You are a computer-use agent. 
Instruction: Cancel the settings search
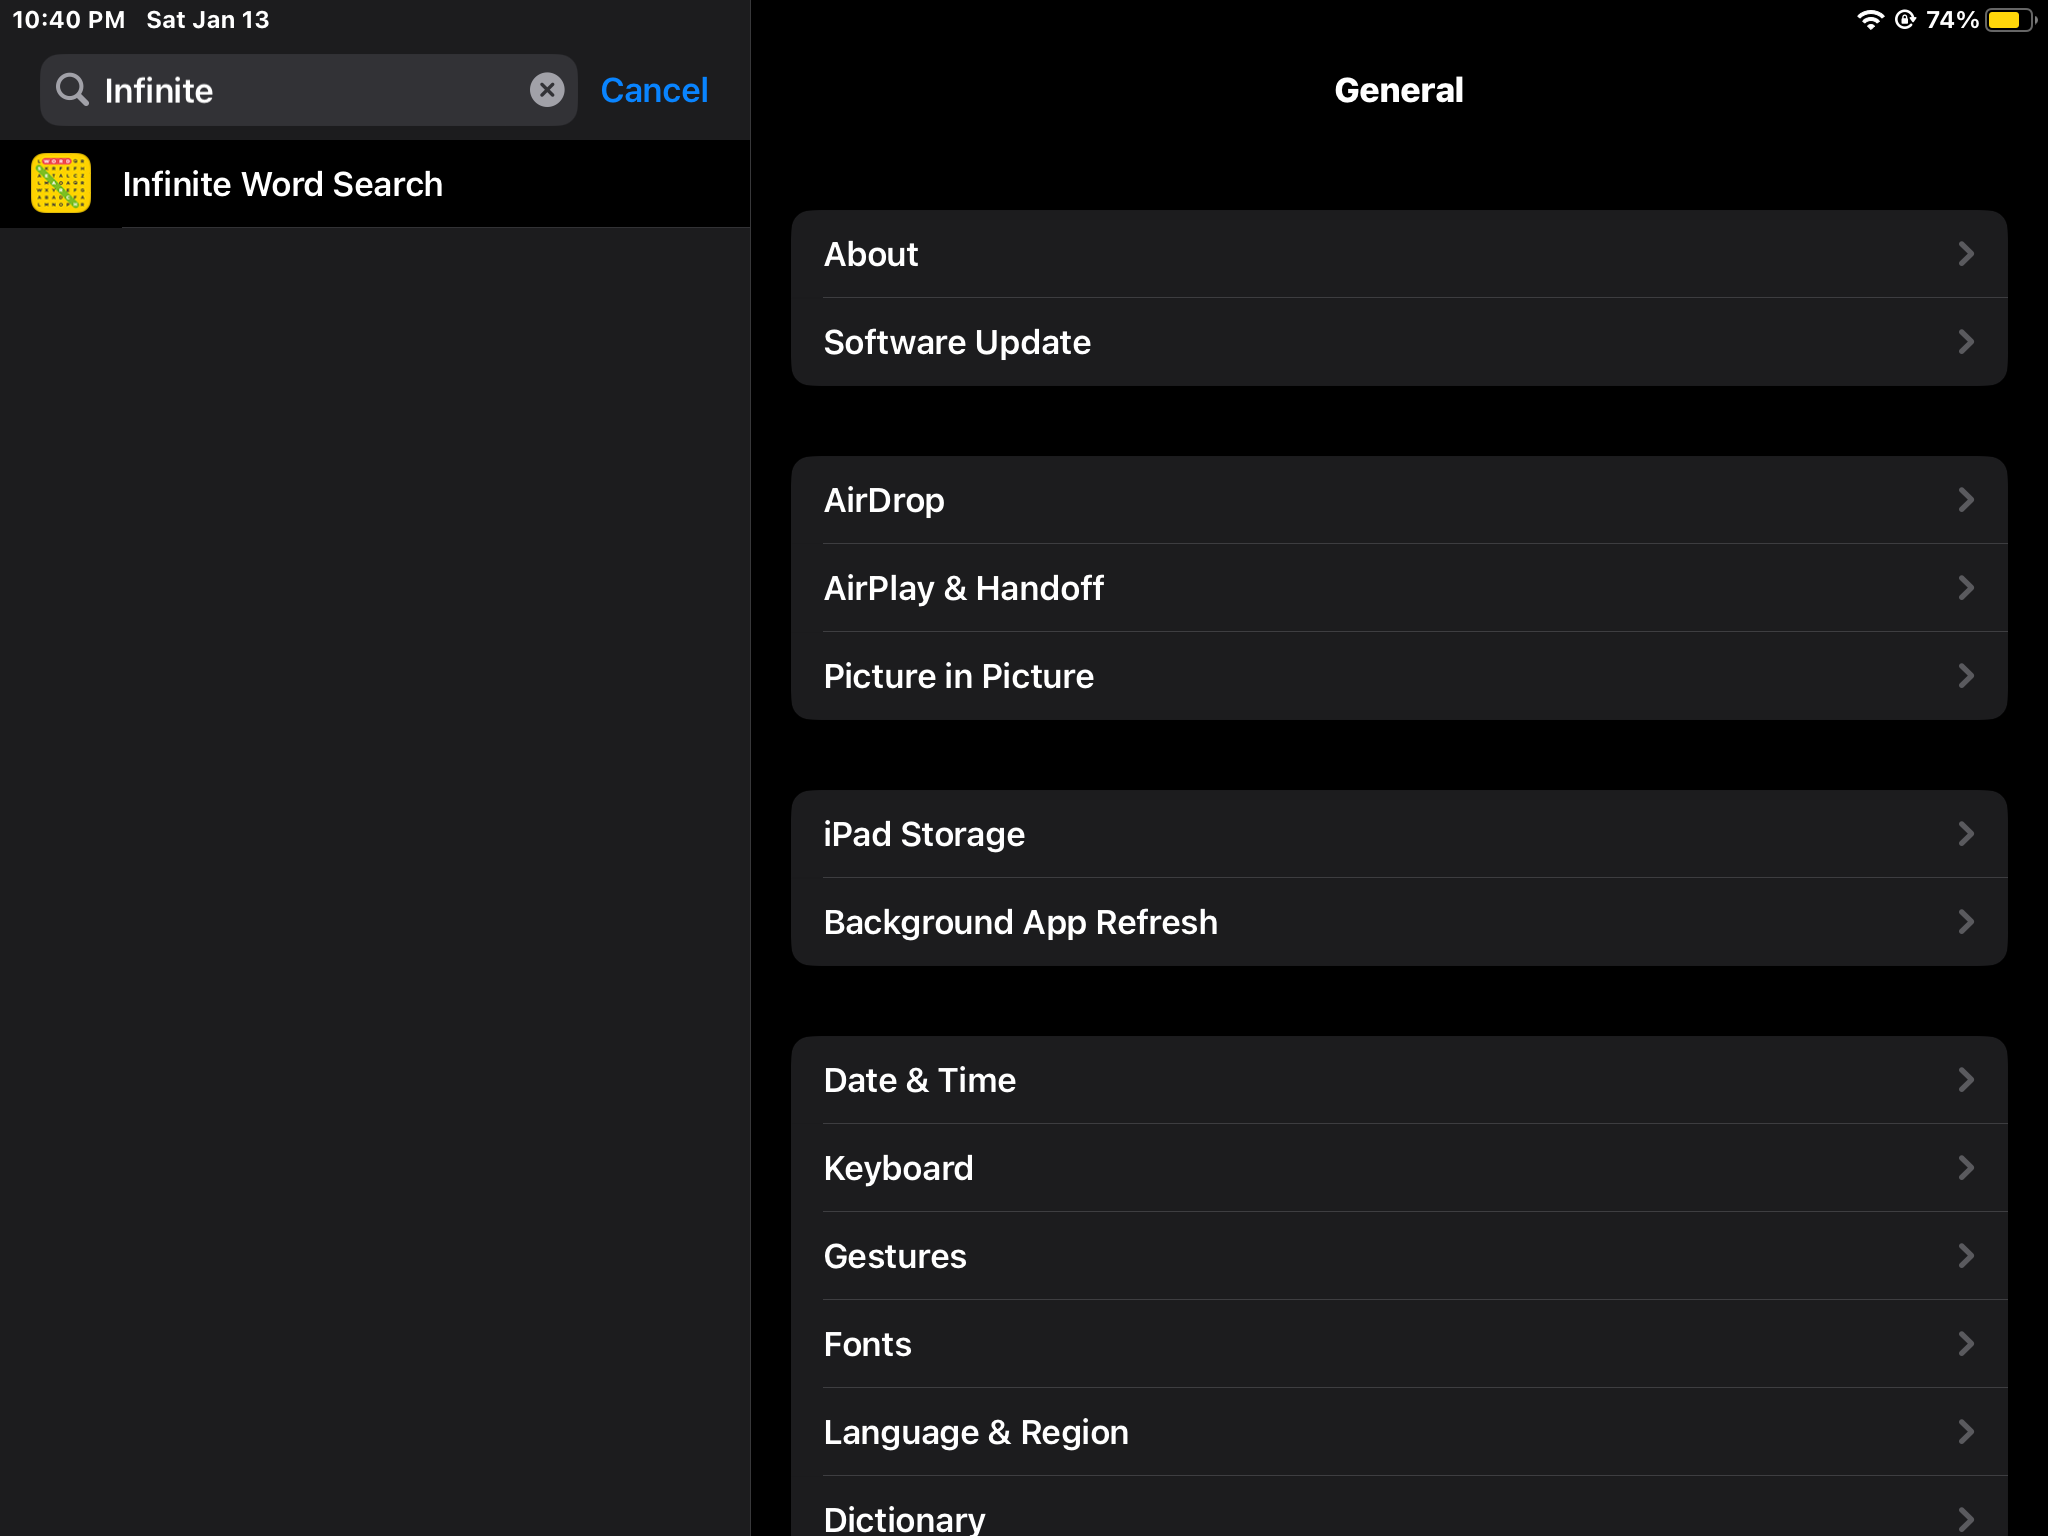(x=654, y=90)
